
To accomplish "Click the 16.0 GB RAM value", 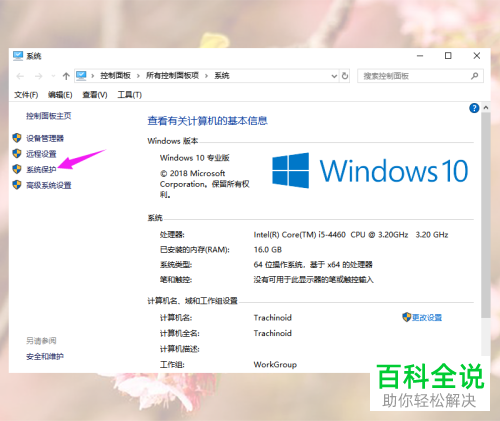I will (268, 250).
